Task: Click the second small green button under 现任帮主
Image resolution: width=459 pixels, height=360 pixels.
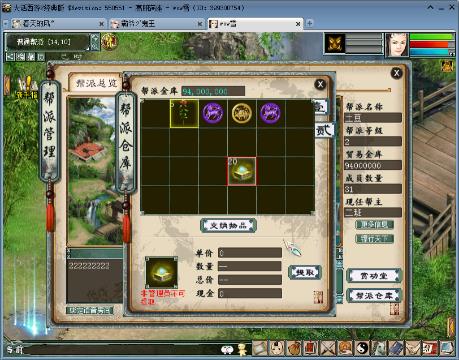Action: [x=374, y=239]
